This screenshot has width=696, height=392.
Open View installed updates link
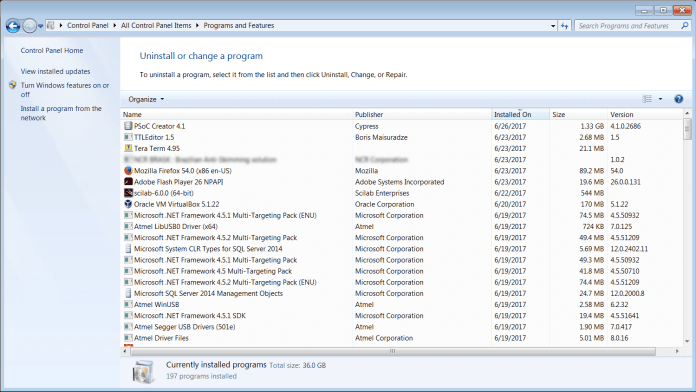[x=55, y=71]
